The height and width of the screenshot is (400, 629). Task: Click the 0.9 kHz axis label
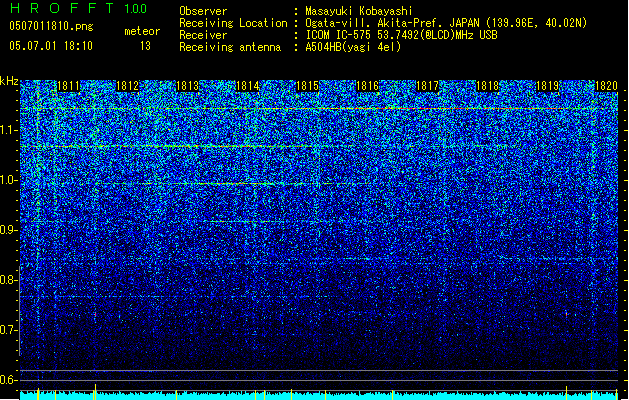(x=9, y=230)
